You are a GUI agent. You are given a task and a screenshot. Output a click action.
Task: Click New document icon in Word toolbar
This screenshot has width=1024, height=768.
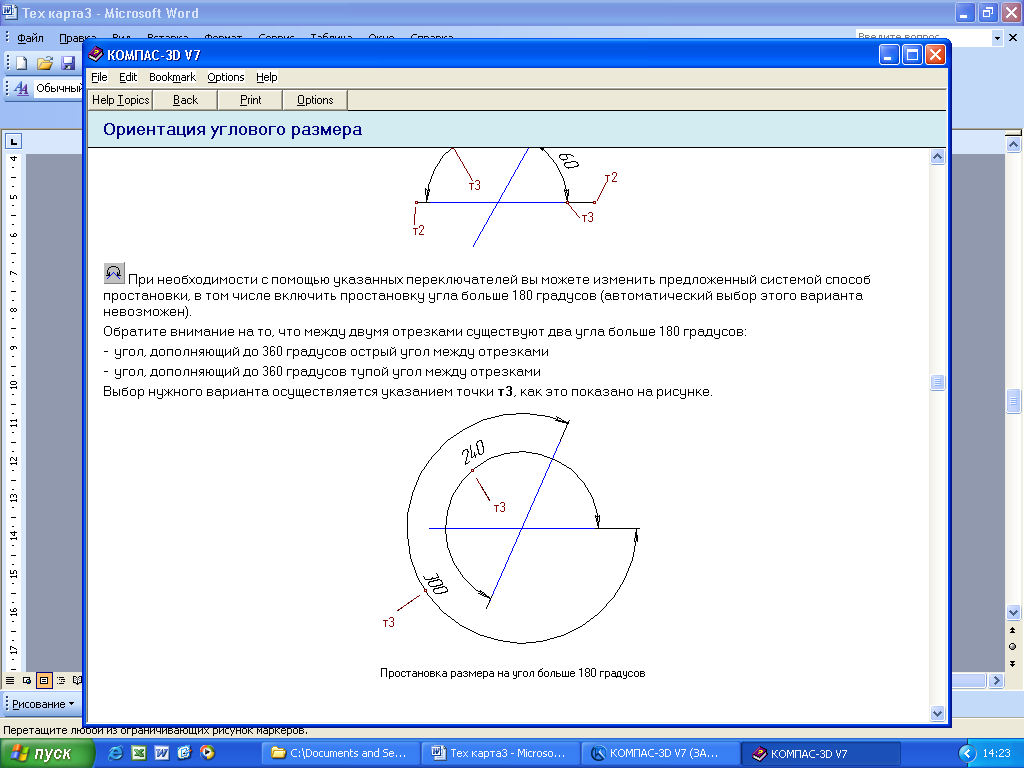point(22,63)
